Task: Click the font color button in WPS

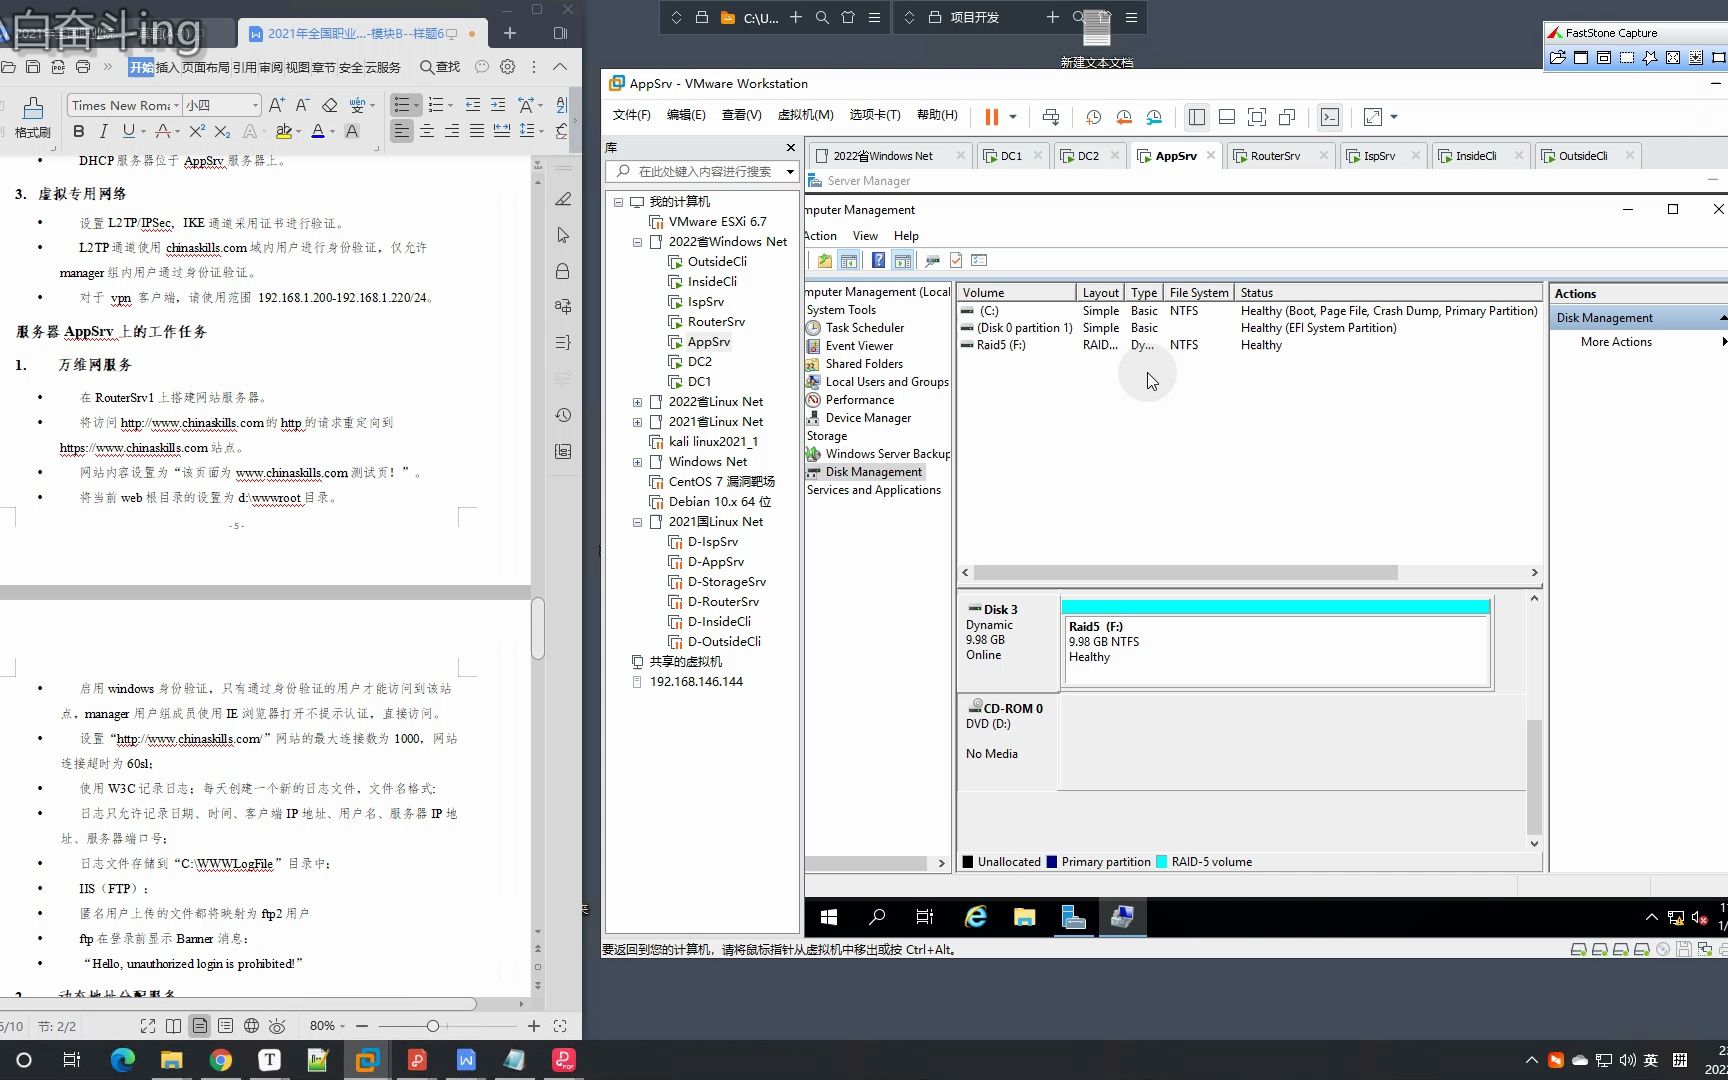Action: (318, 131)
